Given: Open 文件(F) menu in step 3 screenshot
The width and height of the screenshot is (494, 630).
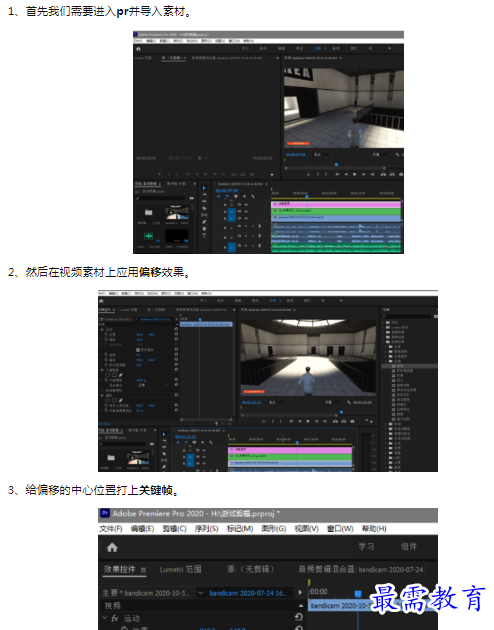Looking at the screenshot, I should [x=111, y=529].
